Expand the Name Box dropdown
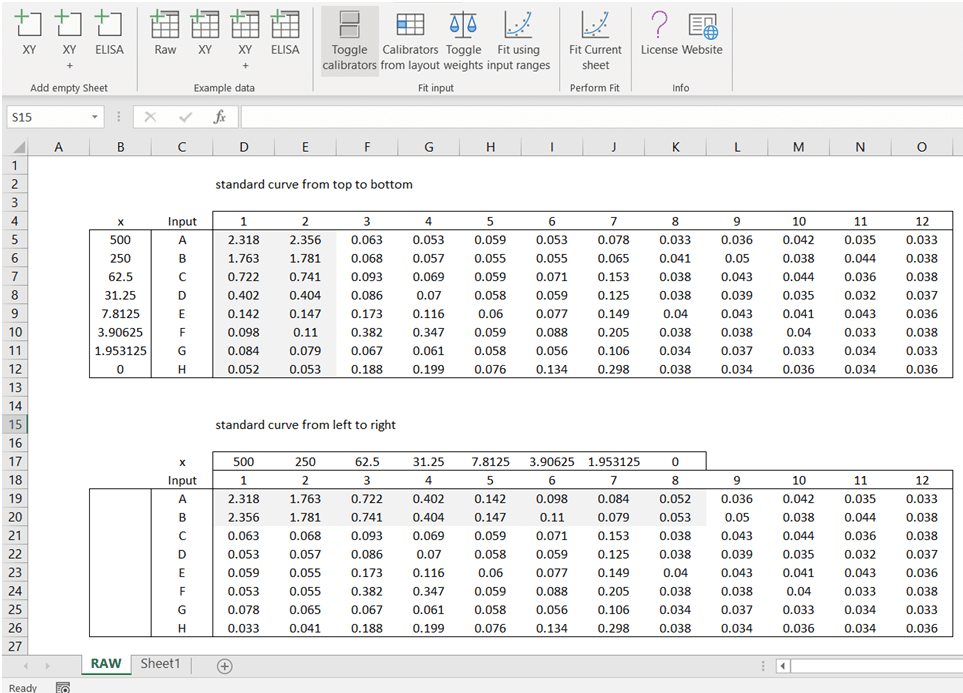This screenshot has height=693, width=963. click(95, 117)
